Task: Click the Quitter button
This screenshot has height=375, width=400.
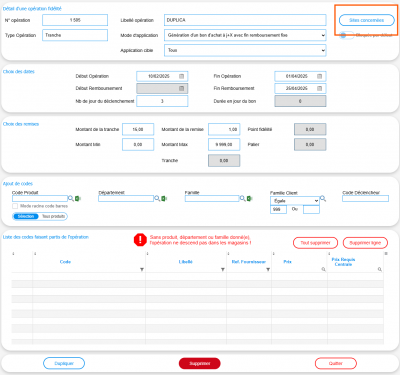Action: click(336, 363)
